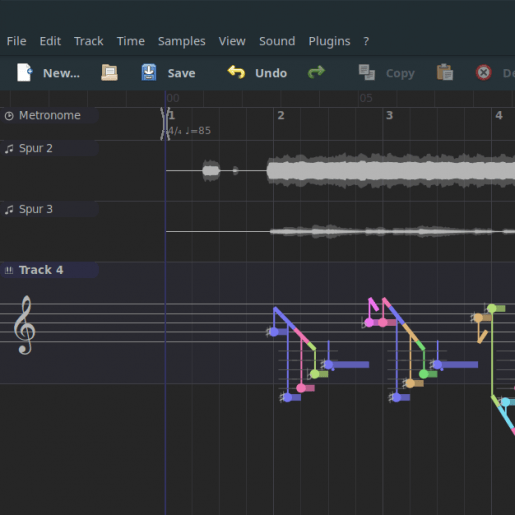Screen dimensions: 515x515
Task: Click the Copy button label
Action: click(x=400, y=73)
